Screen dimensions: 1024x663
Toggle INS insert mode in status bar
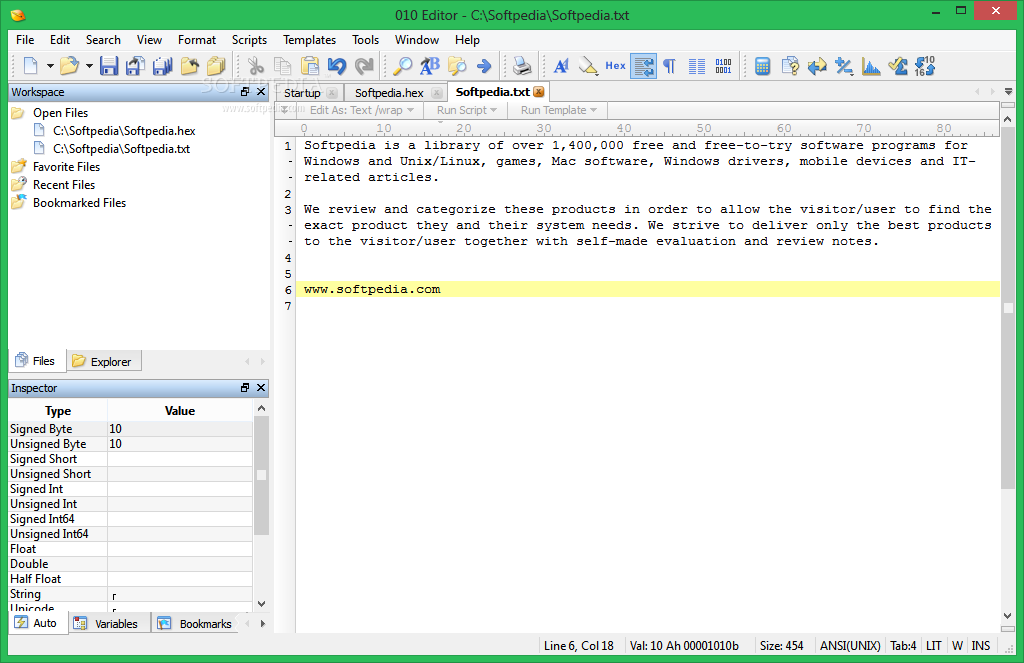pos(980,646)
